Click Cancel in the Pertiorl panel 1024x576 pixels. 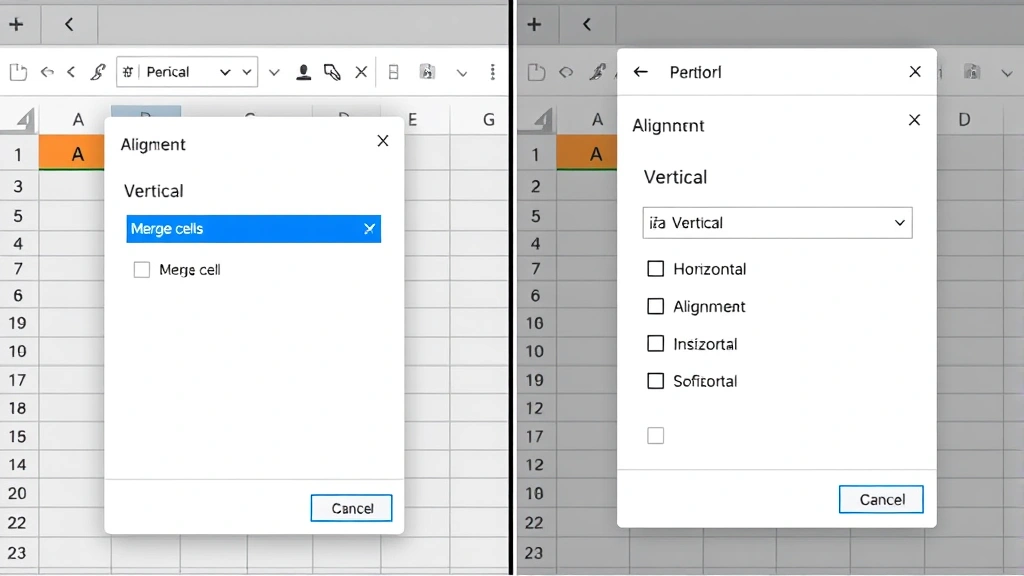pos(880,499)
